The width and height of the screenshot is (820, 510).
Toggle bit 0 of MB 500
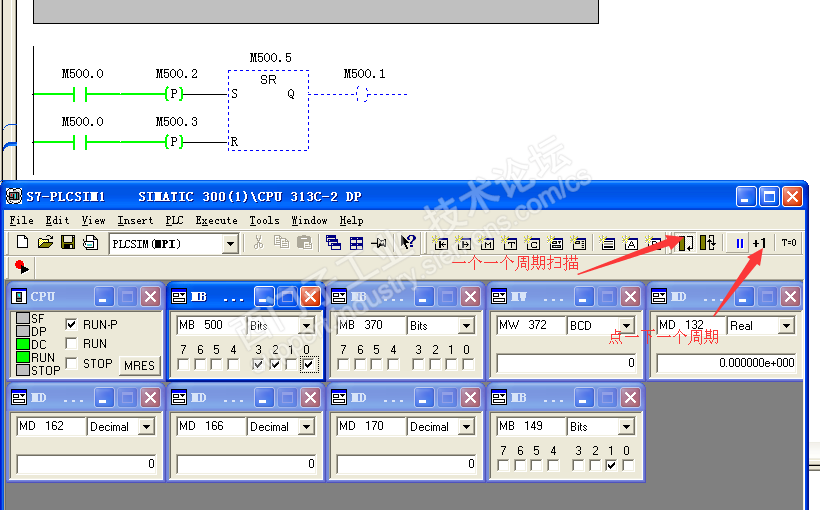(309, 364)
